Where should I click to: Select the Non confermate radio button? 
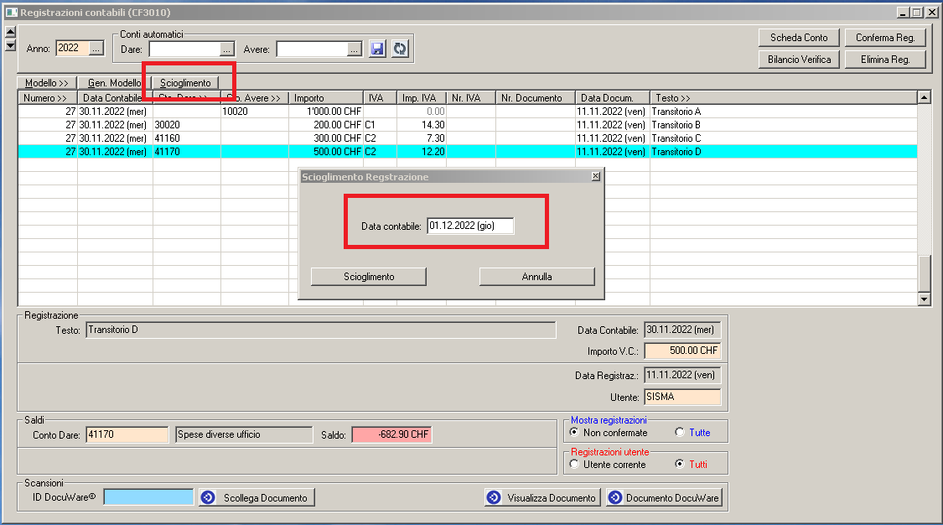(574, 432)
